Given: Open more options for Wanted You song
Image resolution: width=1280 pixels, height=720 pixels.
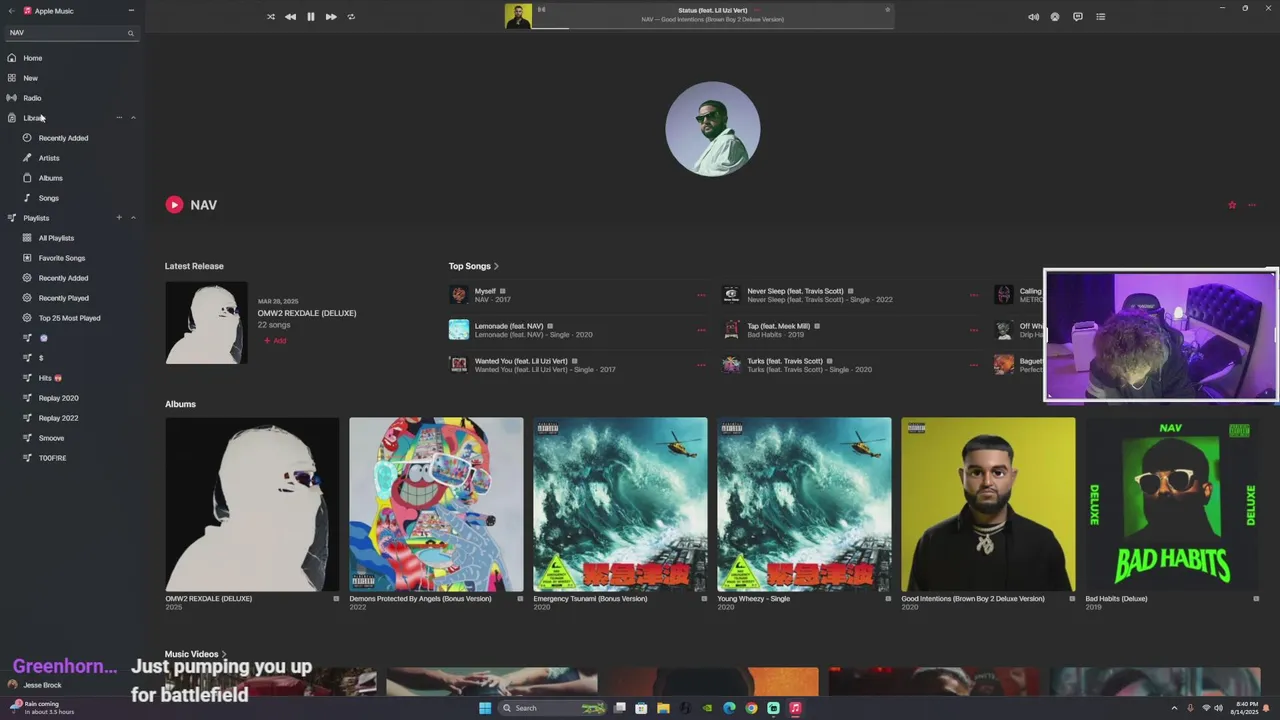Looking at the screenshot, I should [701, 365].
